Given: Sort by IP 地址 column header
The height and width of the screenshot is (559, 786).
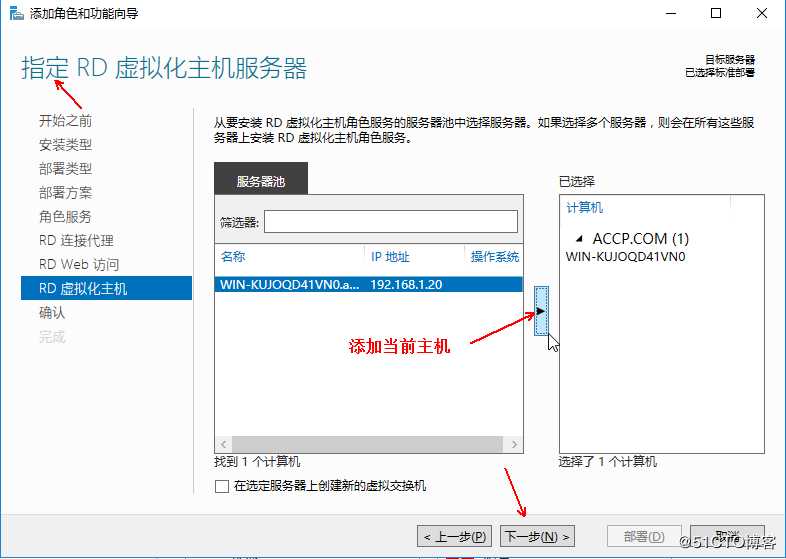Looking at the screenshot, I should pyautogui.click(x=390, y=257).
